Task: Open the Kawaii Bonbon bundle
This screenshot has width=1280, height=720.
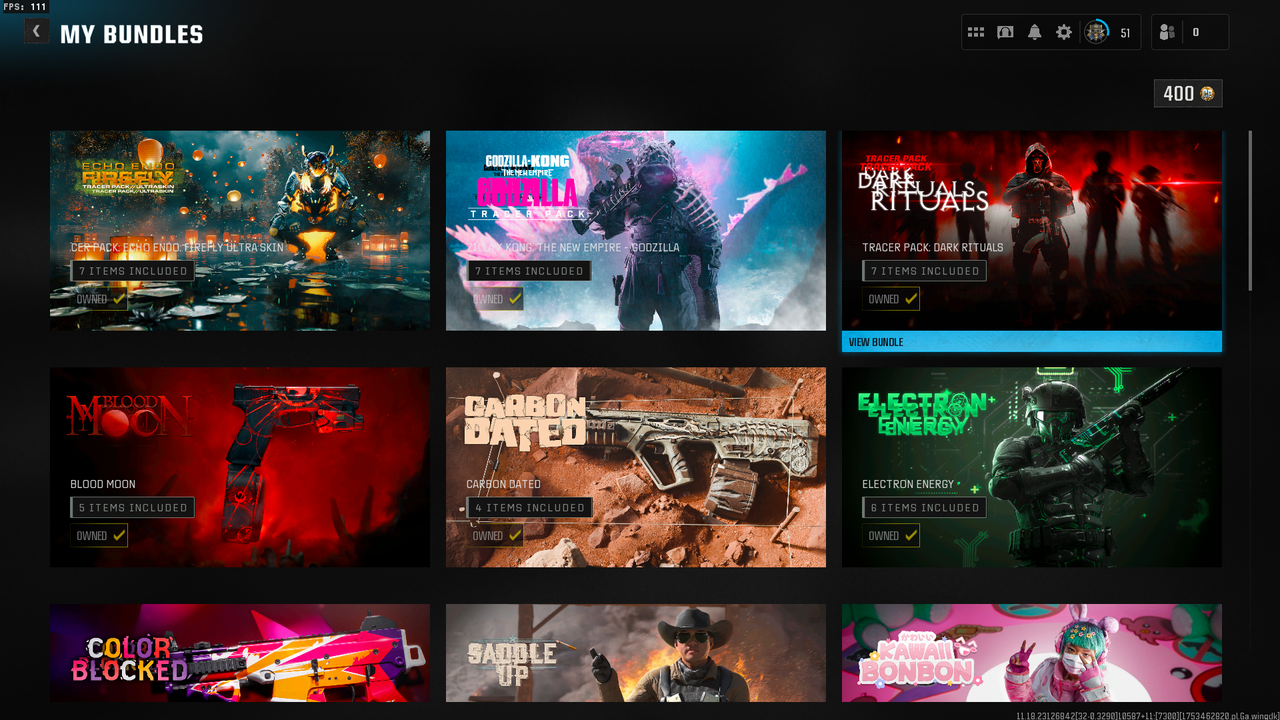Action: [x=1032, y=653]
